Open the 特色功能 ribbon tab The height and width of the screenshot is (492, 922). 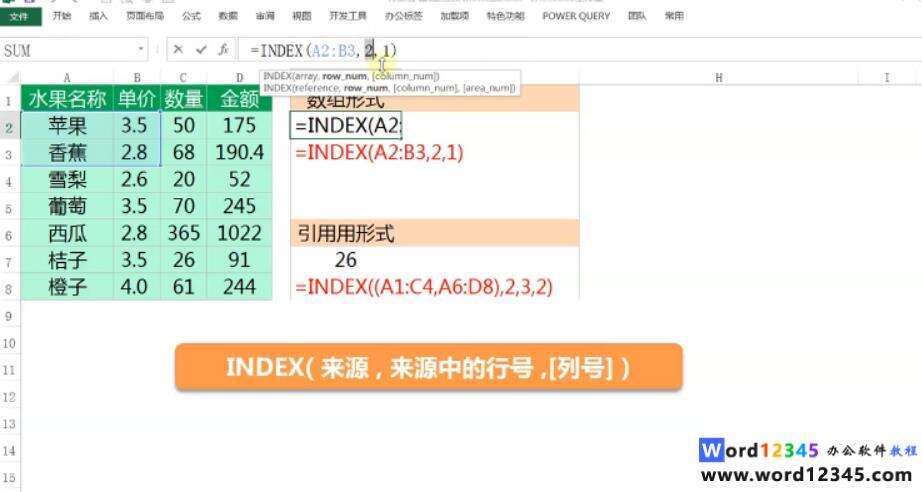(505, 16)
